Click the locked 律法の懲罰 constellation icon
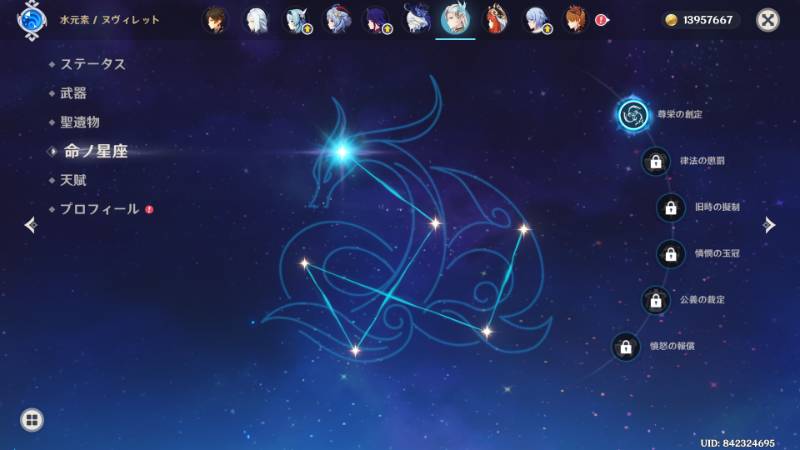 click(x=656, y=162)
